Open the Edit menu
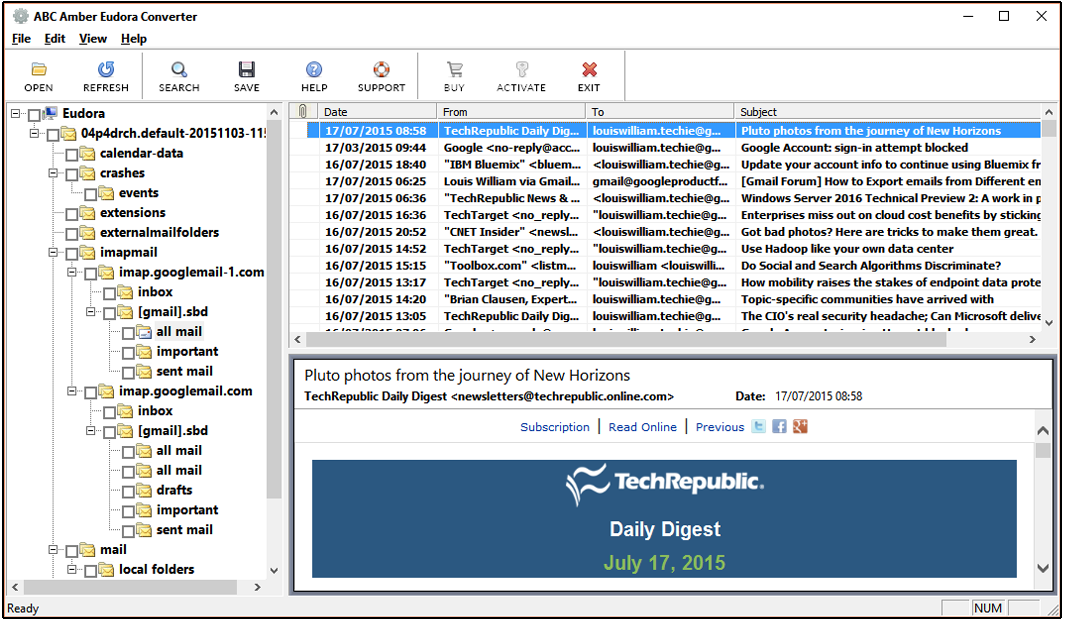 (x=55, y=39)
